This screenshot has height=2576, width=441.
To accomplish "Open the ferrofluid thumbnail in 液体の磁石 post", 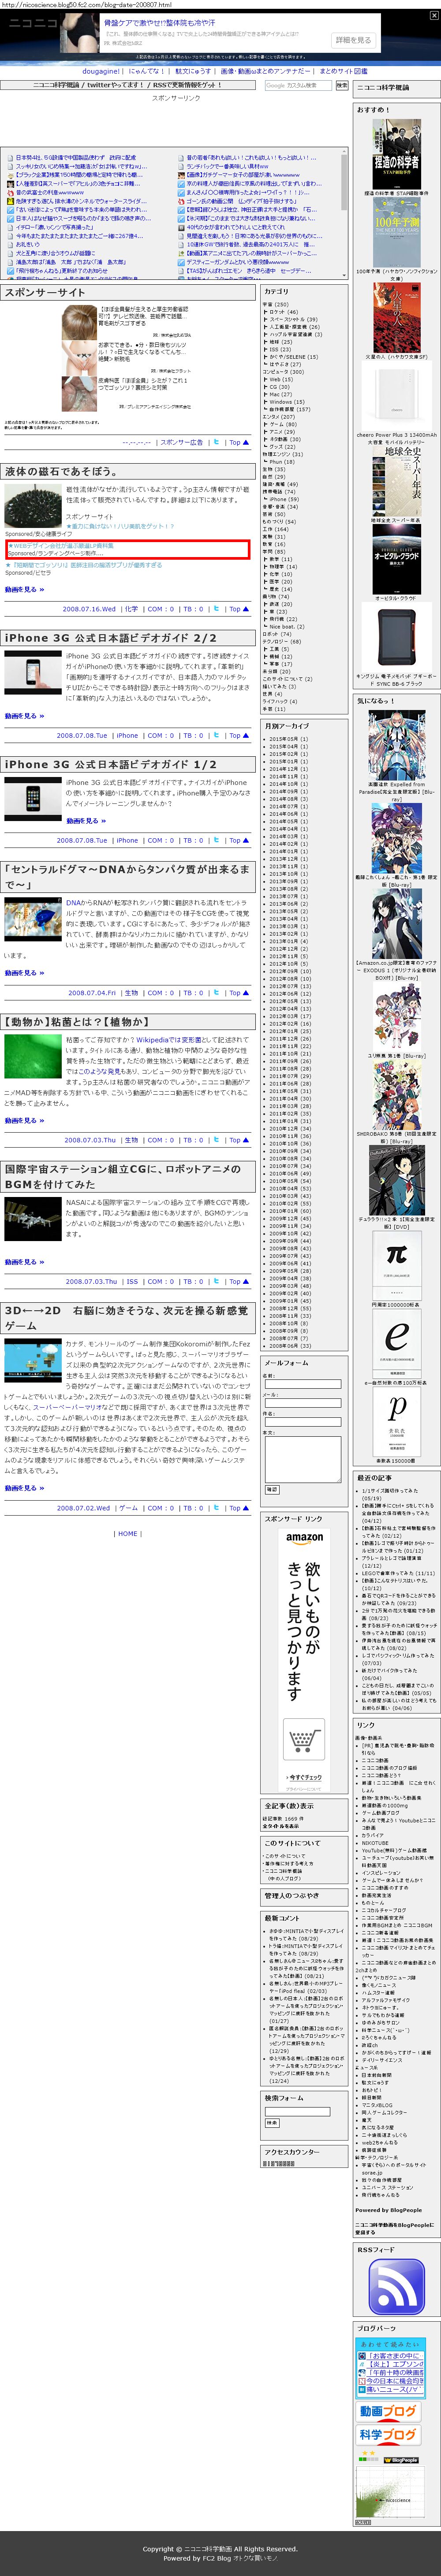I will point(33,507).
